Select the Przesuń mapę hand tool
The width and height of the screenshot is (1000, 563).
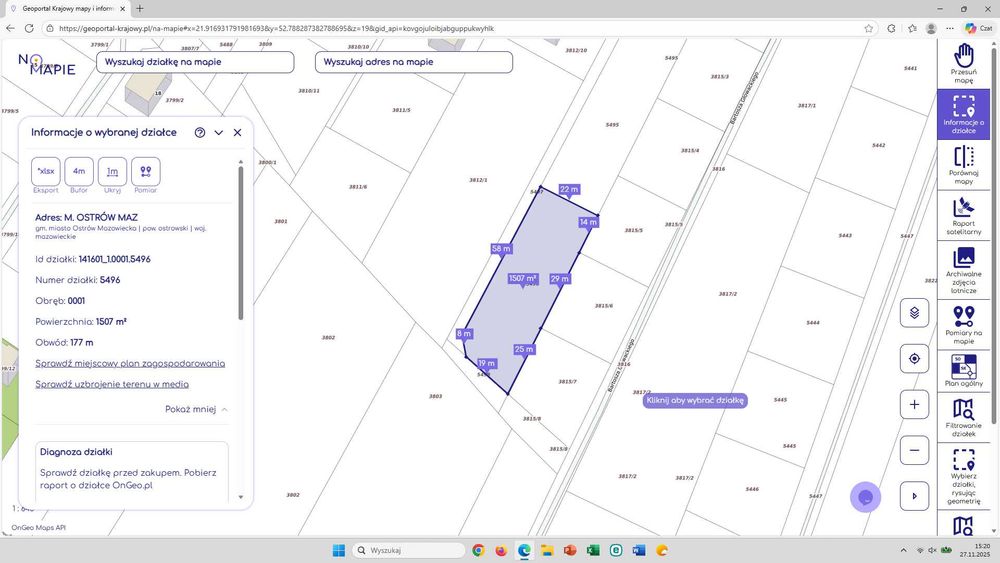pyautogui.click(x=963, y=64)
